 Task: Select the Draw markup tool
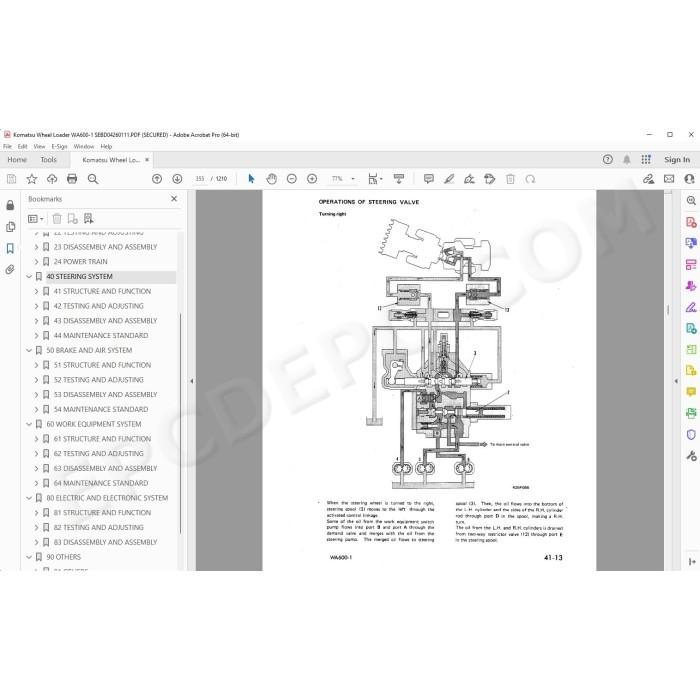point(469,179)
